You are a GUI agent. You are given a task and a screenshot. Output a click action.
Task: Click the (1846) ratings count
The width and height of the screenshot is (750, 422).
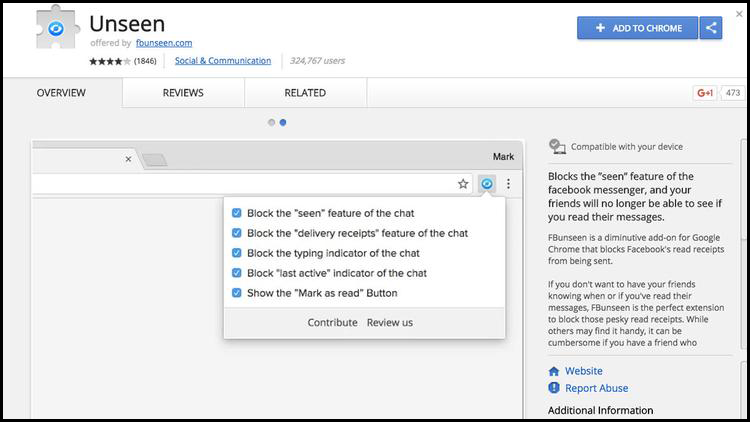(x=145, y=61)
